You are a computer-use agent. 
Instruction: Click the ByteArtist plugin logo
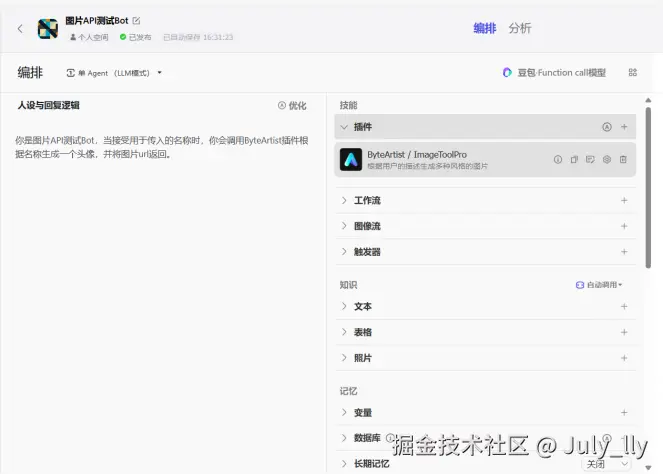coord(351,160)
